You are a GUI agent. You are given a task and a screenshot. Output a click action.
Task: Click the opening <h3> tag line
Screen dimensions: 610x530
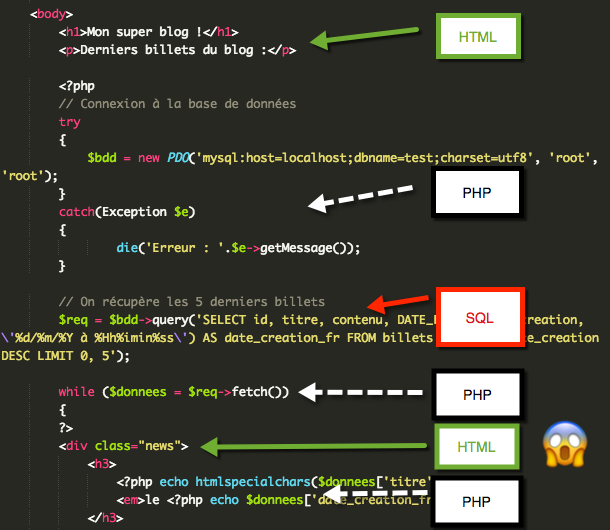click(102, 464)
